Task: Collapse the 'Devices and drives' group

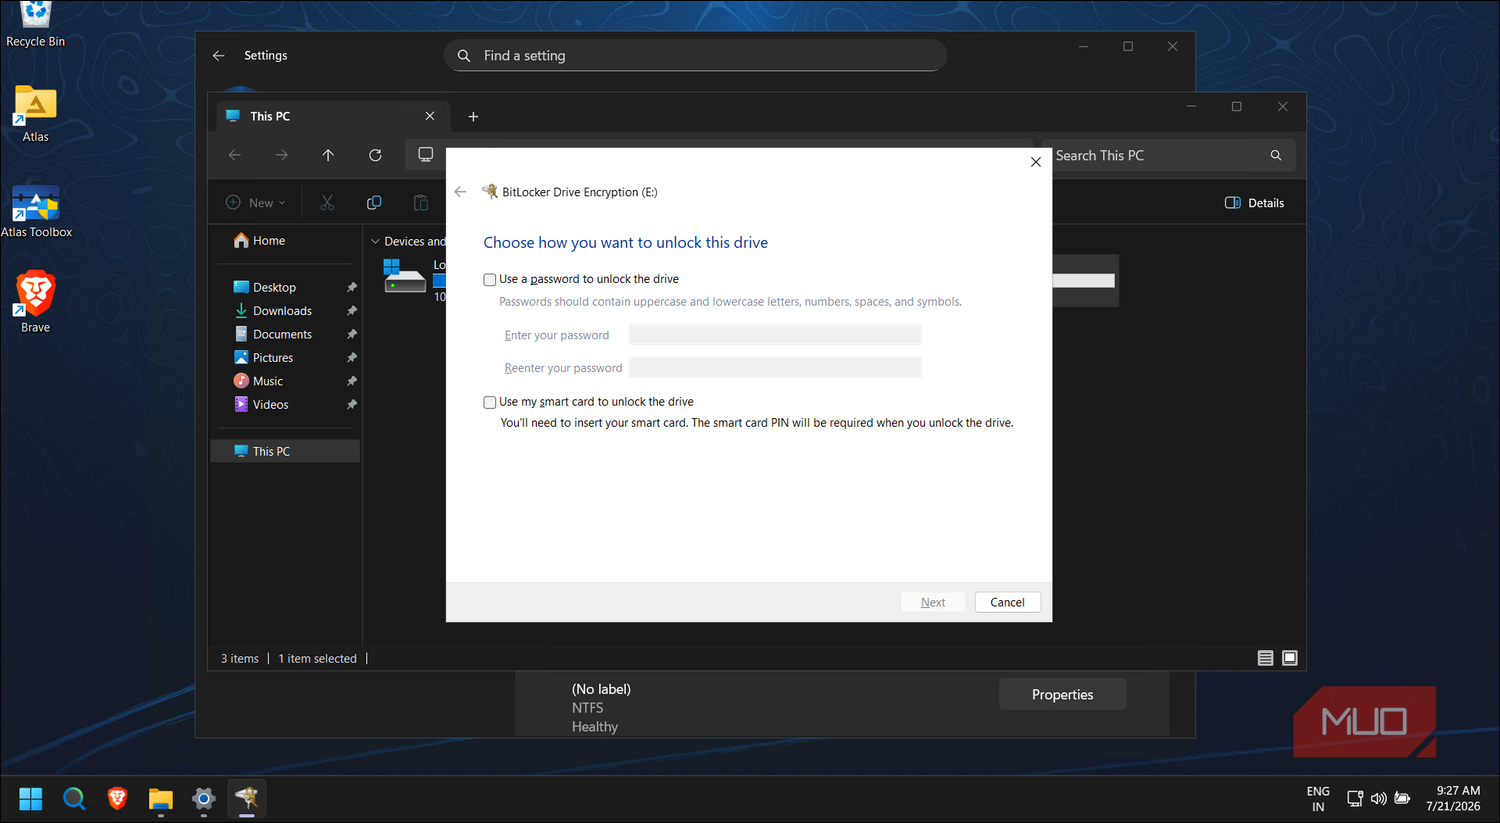Action: pos(376,242)
